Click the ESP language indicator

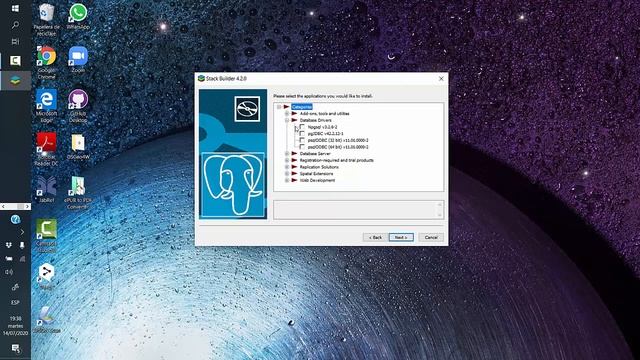click(x=15, y=302)
